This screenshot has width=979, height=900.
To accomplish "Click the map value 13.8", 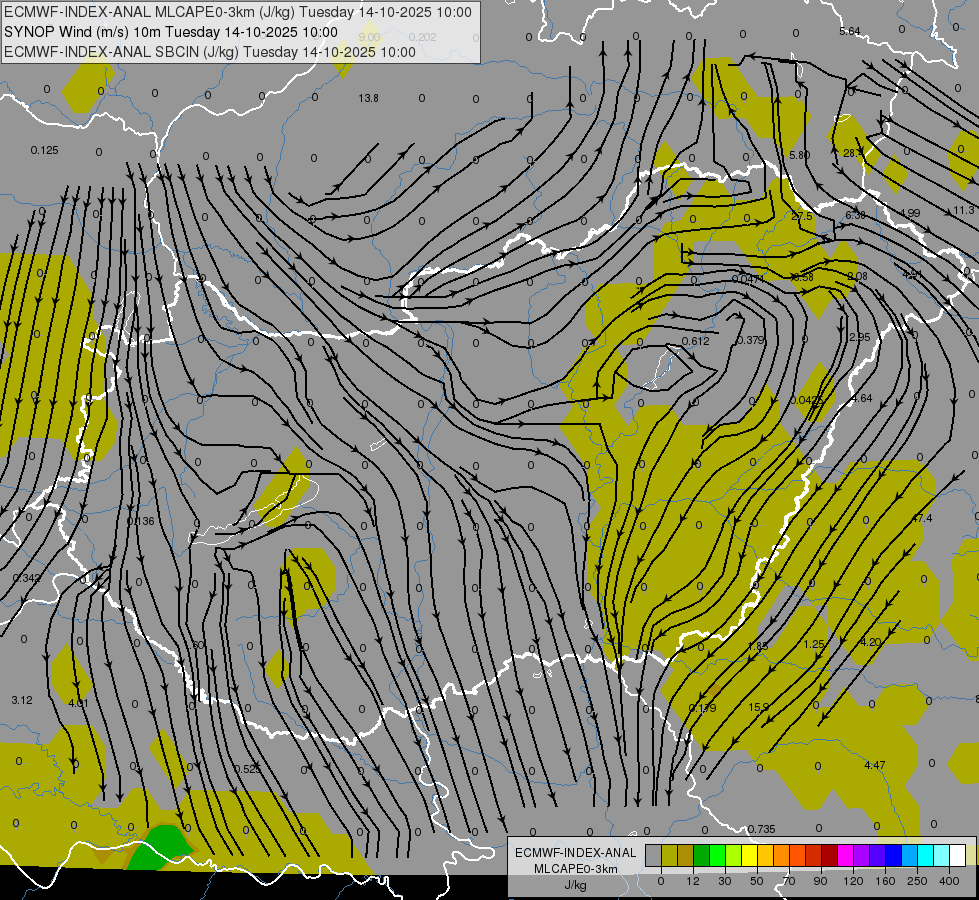I will tap(368, 98).
